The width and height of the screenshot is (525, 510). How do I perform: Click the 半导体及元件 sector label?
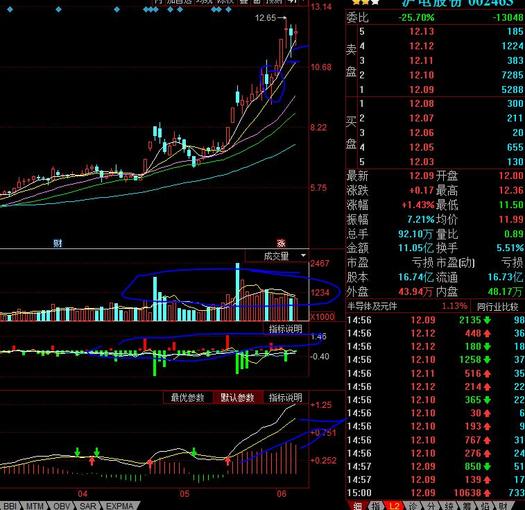372,306
